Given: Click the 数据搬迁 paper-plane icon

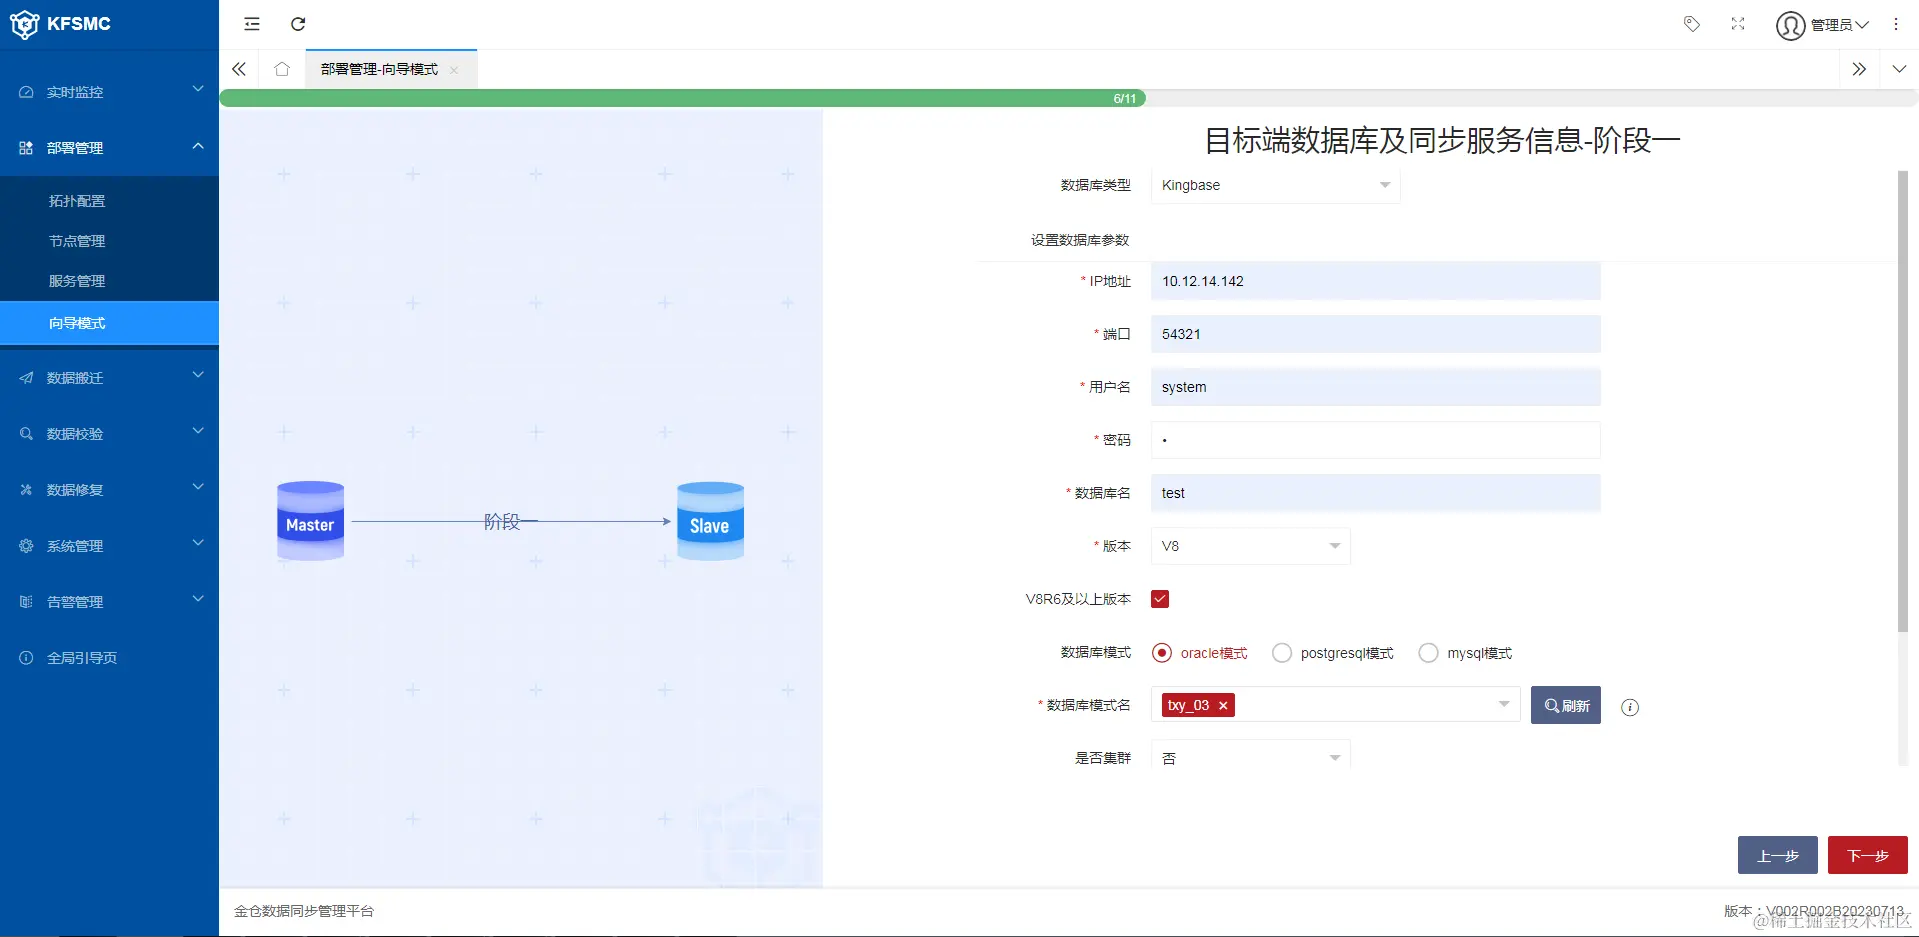Looking at the screenshot, I should tap(26, 378).
